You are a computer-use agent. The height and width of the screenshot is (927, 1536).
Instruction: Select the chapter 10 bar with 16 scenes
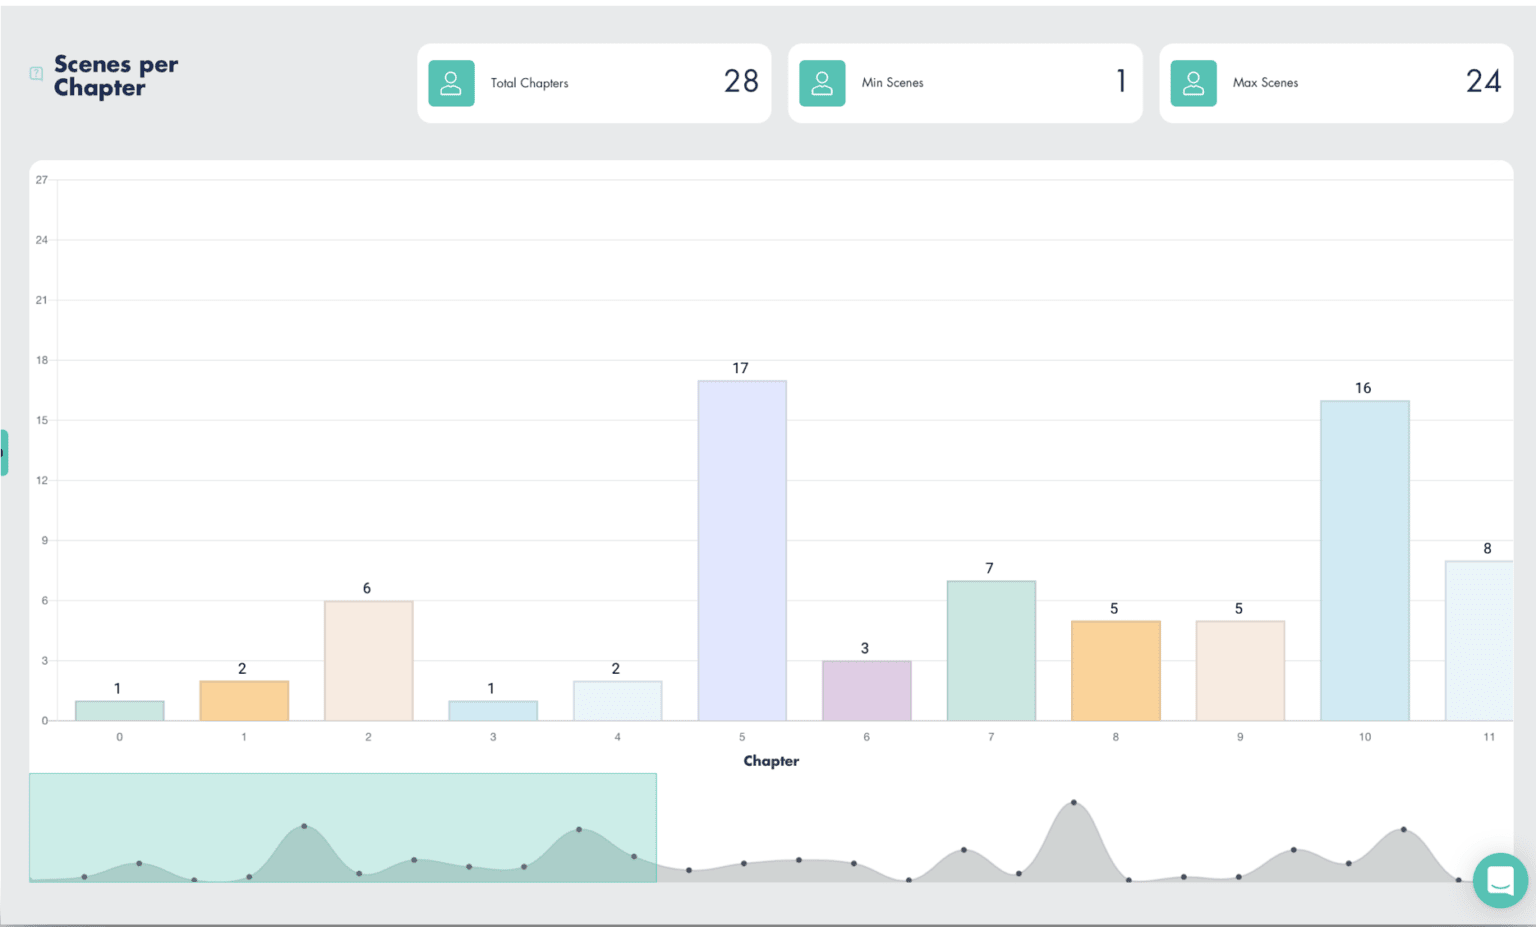pos(1365,560)
